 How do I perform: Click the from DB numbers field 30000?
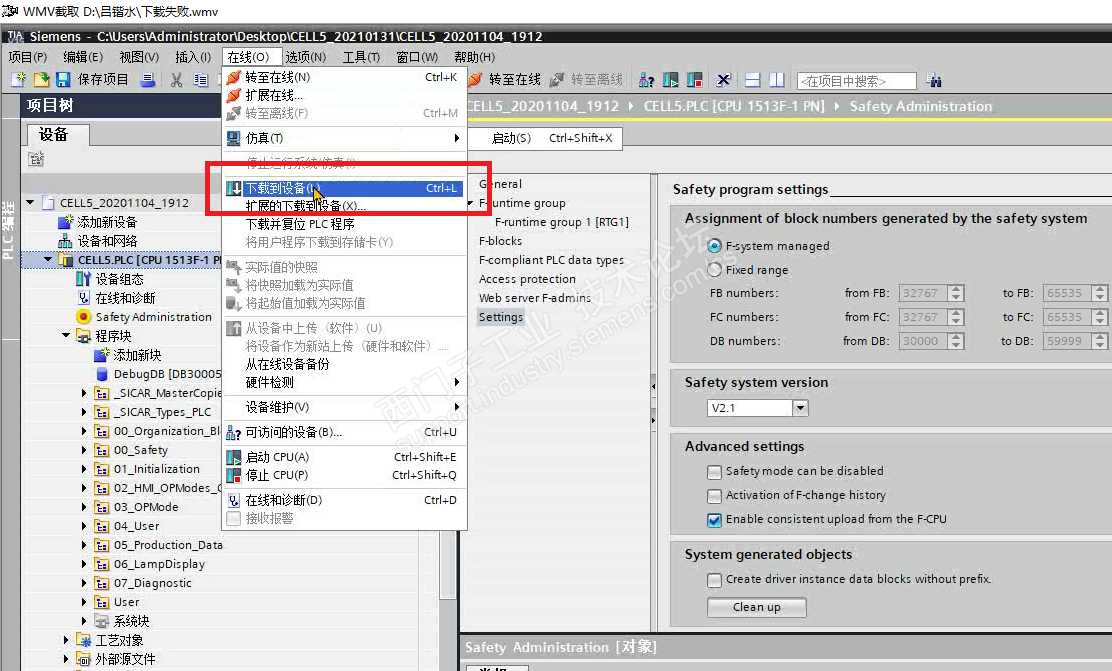[923, 341]
